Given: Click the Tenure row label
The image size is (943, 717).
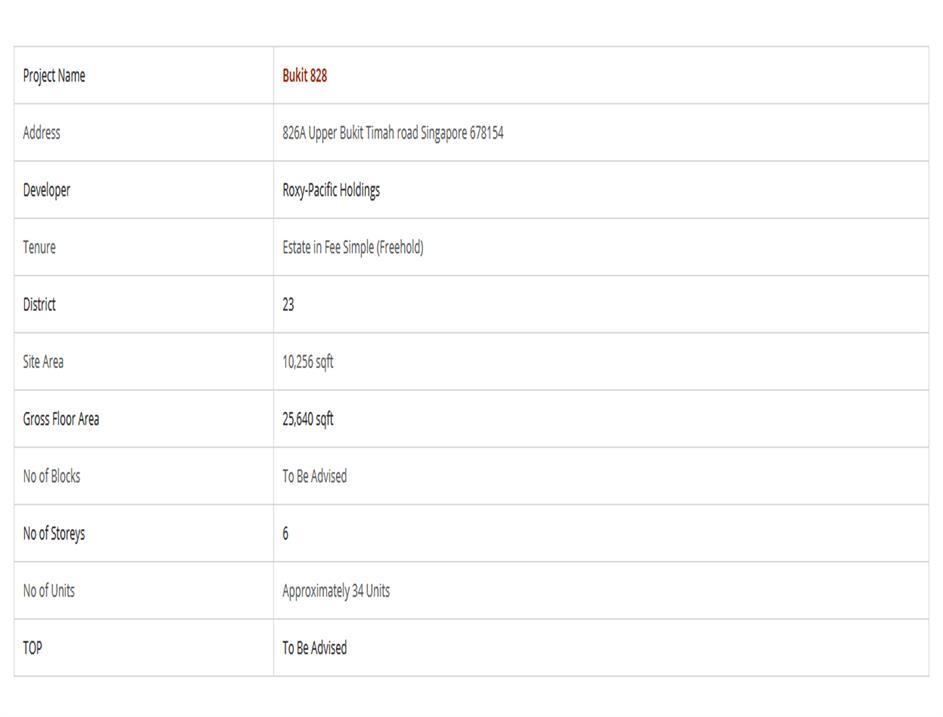Looking at the screenshot, I should pos(40,248).
